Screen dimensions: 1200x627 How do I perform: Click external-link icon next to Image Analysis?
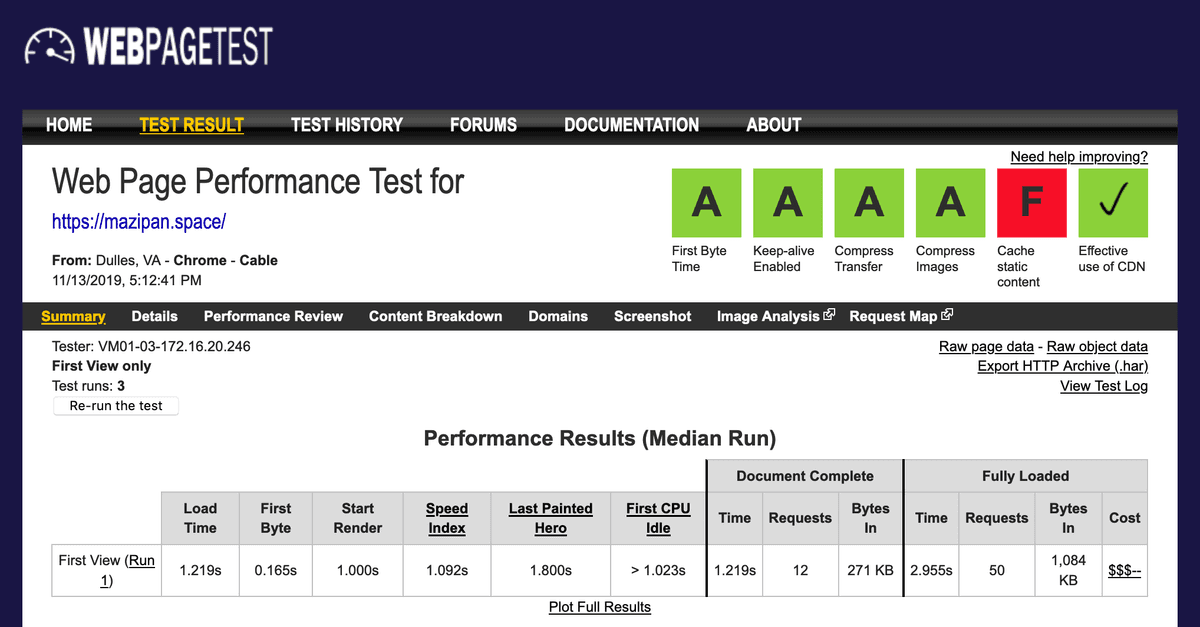click(x=829, y=315)
